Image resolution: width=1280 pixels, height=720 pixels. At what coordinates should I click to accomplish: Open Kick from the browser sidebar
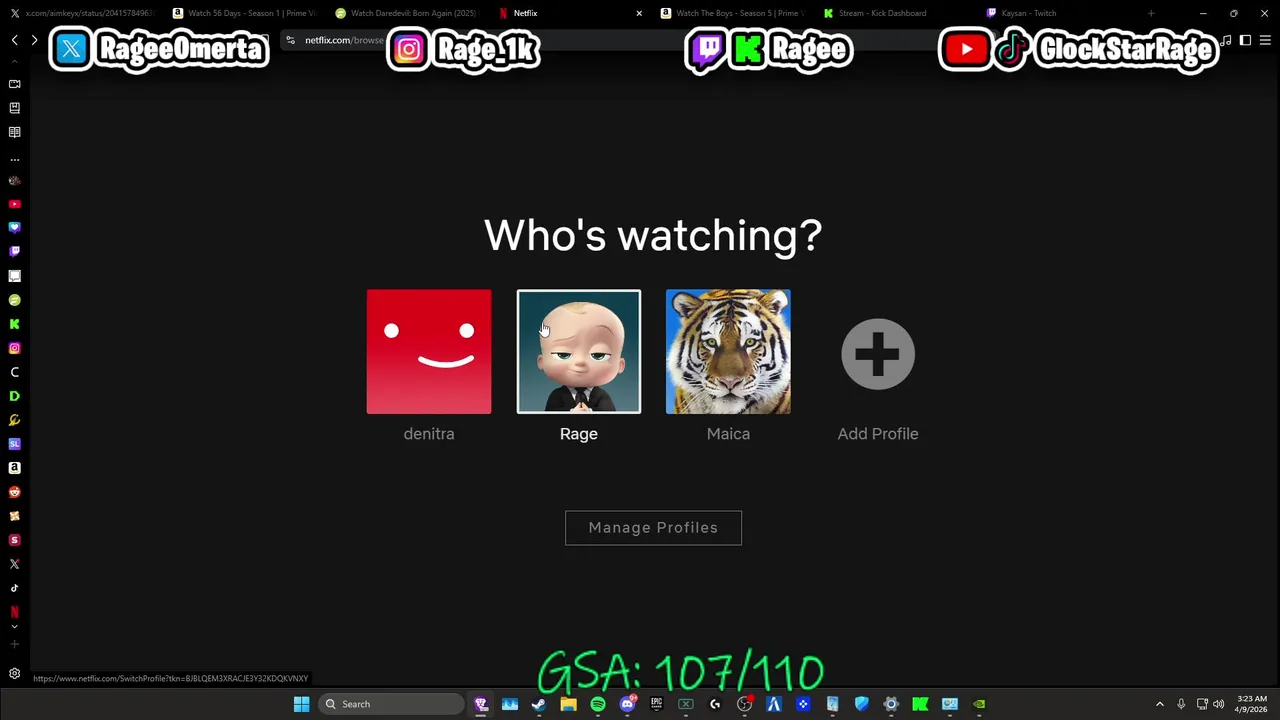(x=14, y=324)
